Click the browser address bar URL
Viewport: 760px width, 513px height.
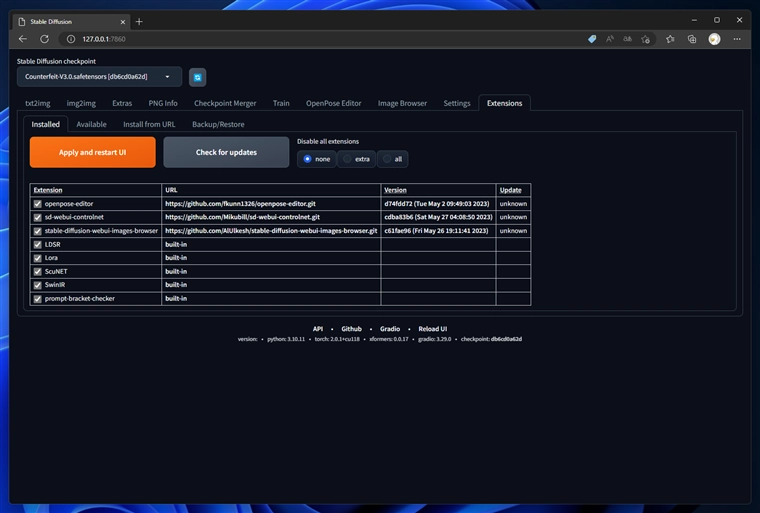click(x=104, y=39)
